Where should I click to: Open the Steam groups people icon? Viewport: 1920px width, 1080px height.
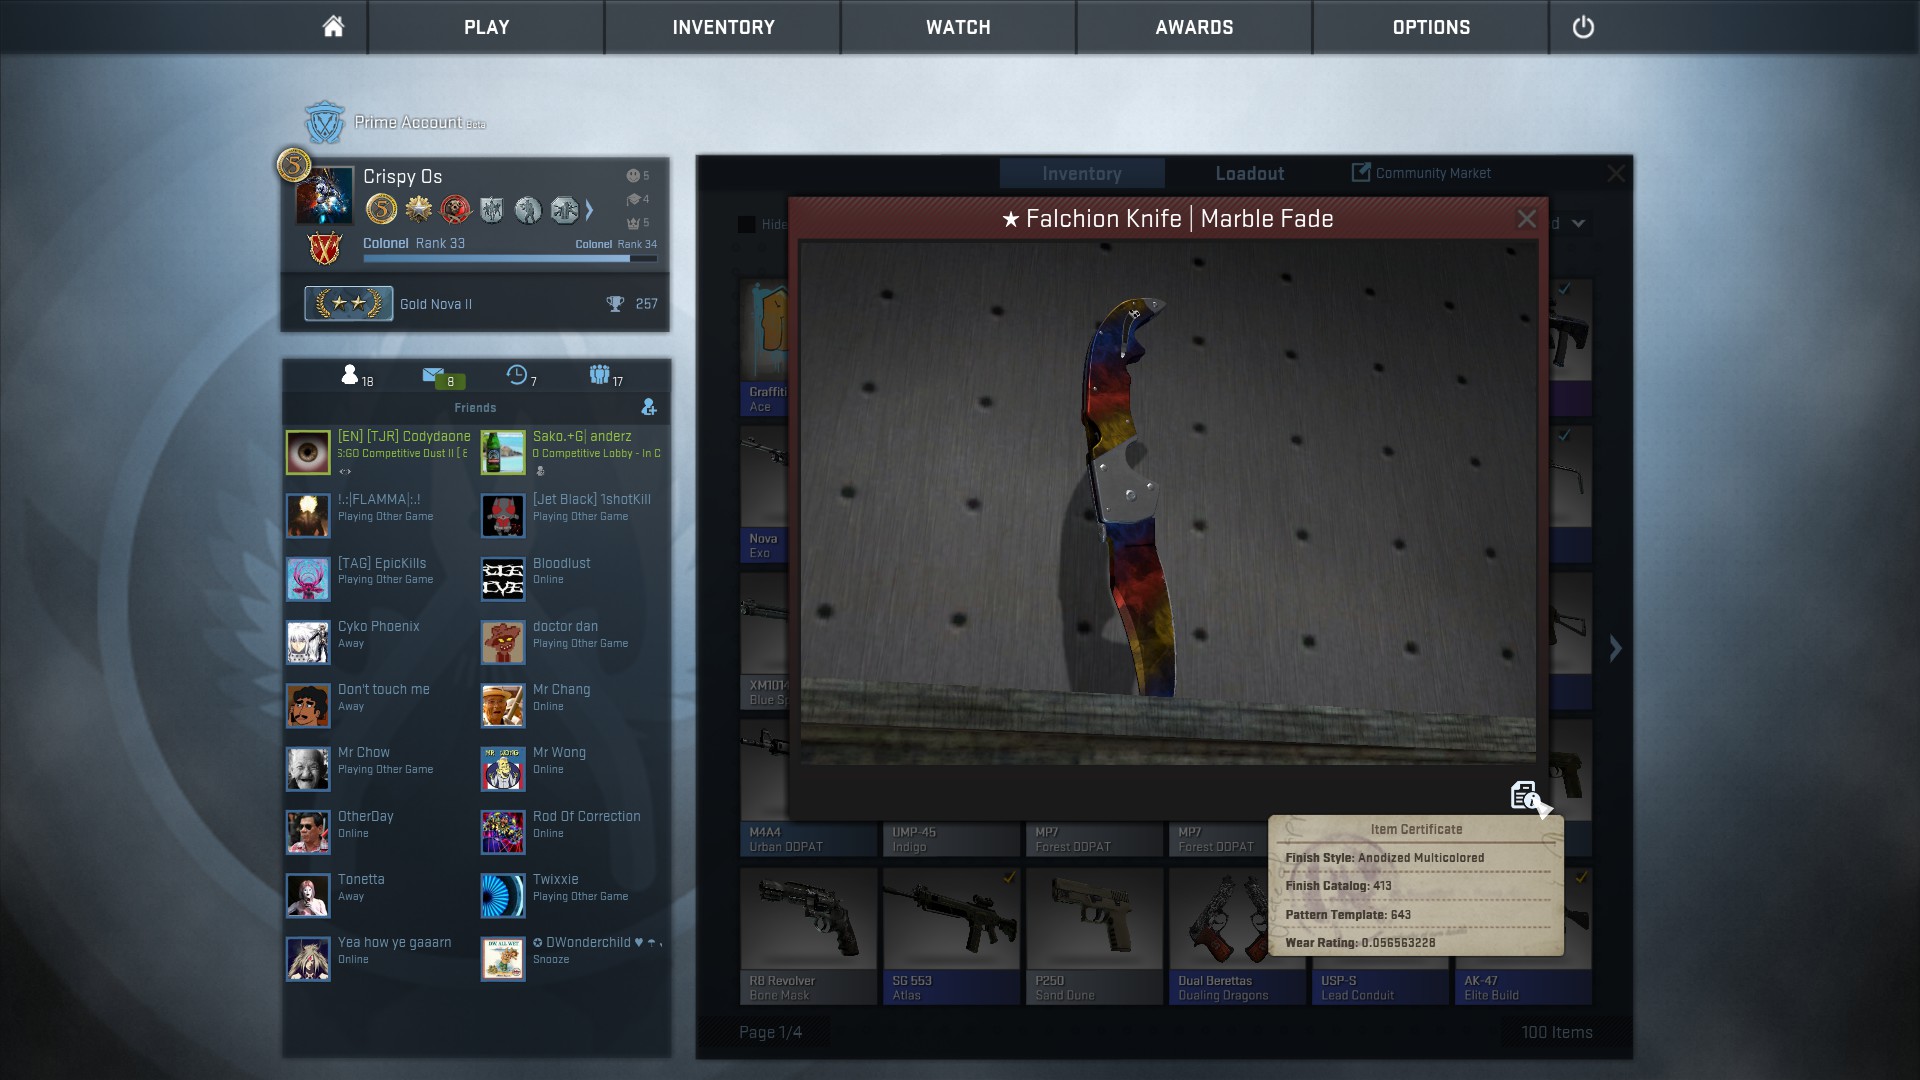599,375
